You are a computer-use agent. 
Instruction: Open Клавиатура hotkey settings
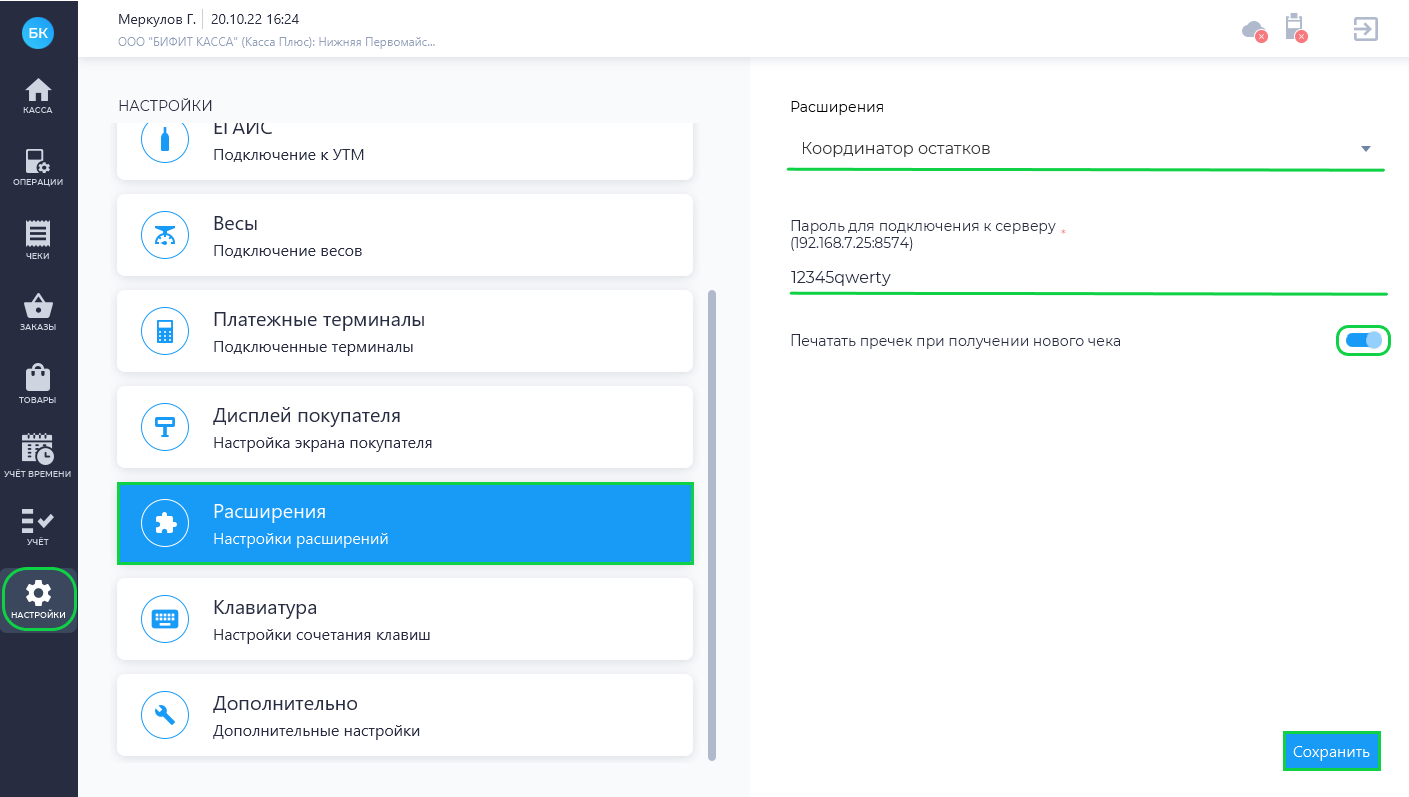coord(405,619)
